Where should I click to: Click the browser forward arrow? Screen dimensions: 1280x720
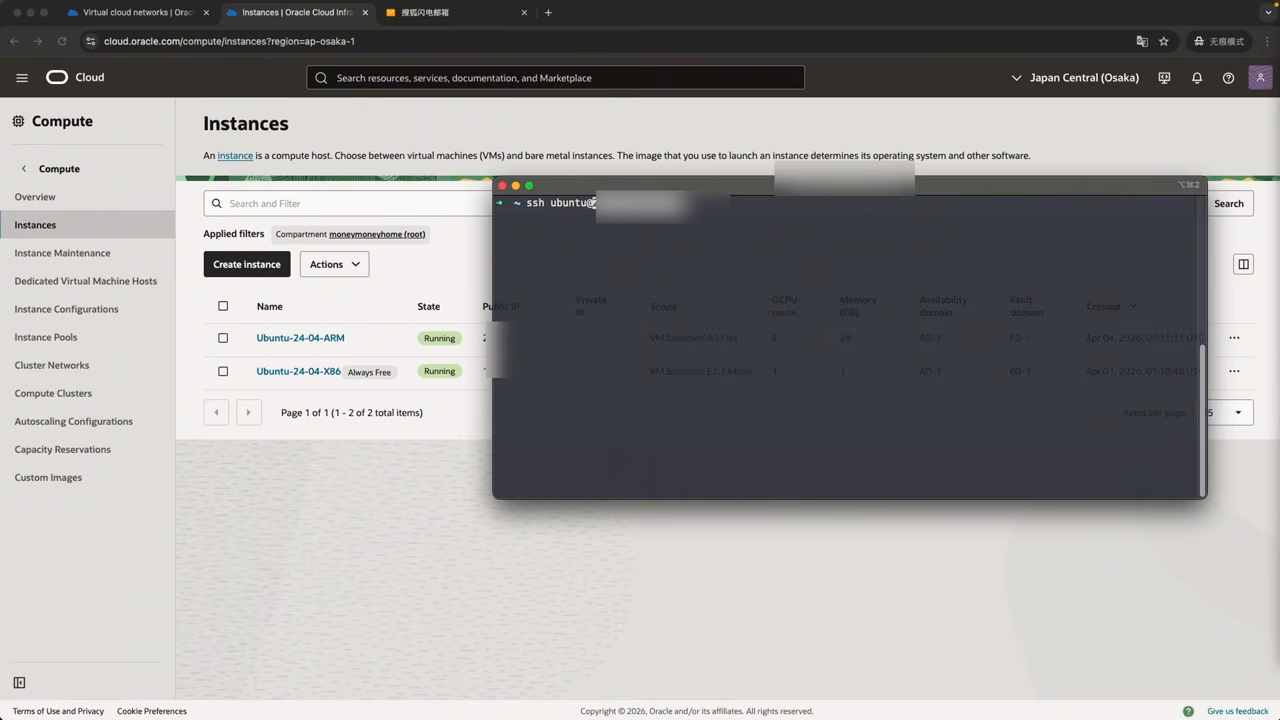[38, 41]
